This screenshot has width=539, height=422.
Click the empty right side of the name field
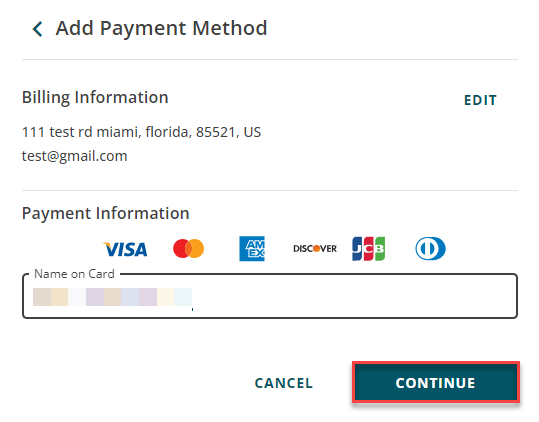click(354, 297)
